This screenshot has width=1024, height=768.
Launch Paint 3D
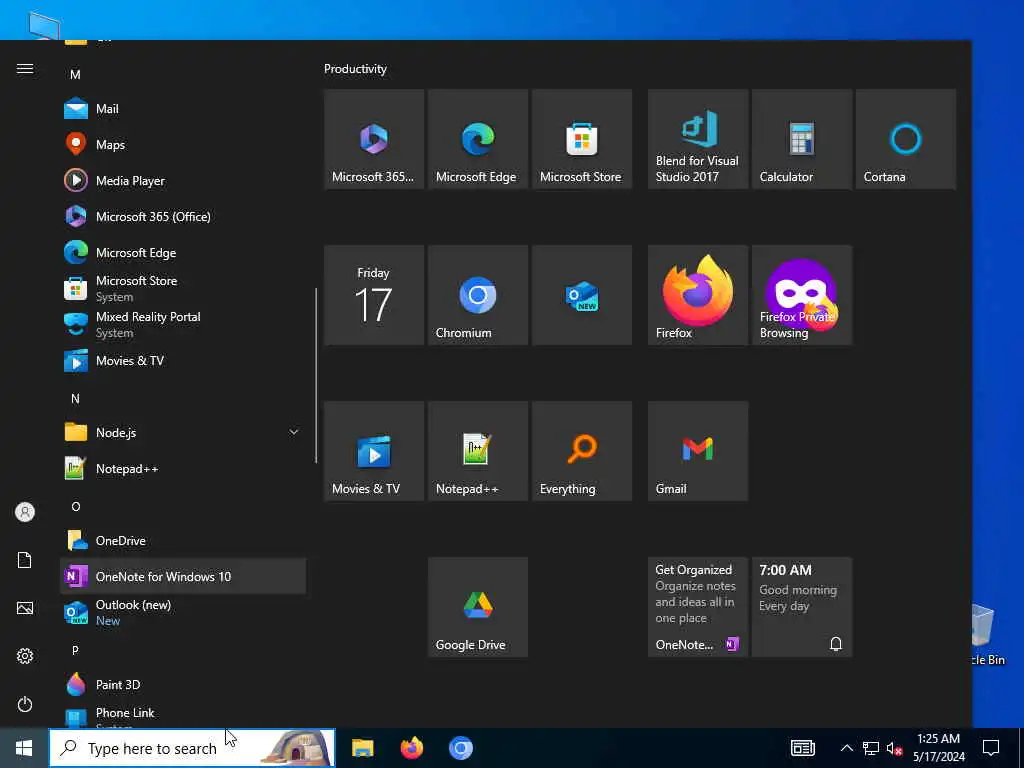pyautogui.click(x=183, y=684)
